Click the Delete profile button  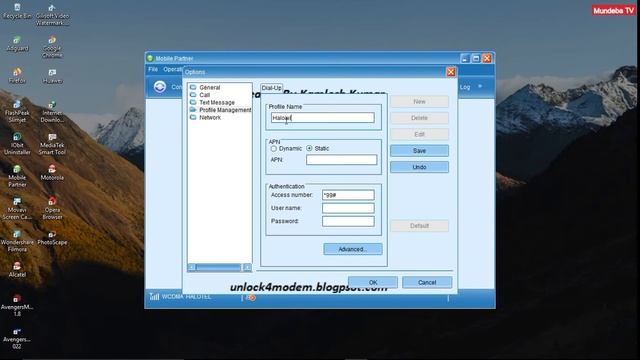419,118
